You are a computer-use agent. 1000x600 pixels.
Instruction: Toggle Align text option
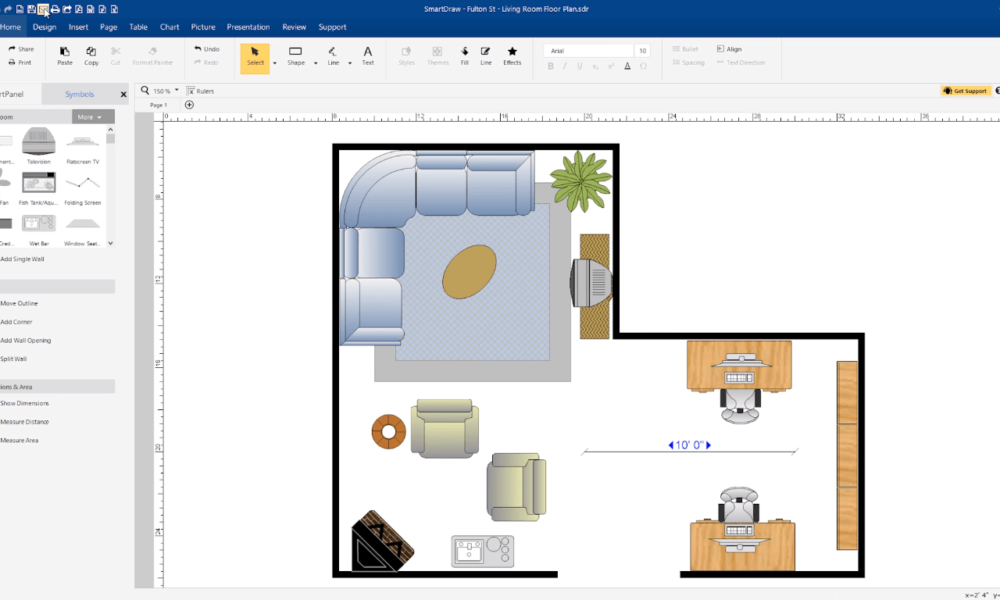pyautogui.click(x=729, y=49)
